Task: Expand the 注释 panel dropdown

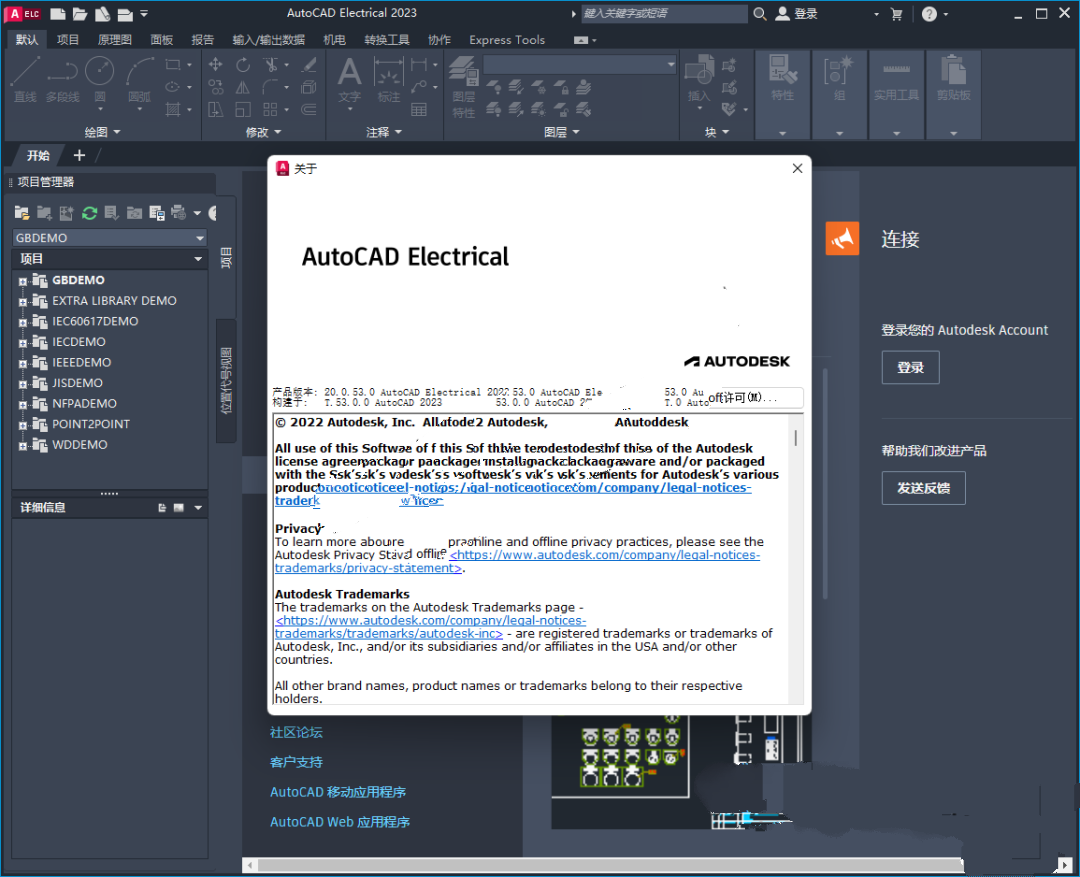Action: point(384,132)
